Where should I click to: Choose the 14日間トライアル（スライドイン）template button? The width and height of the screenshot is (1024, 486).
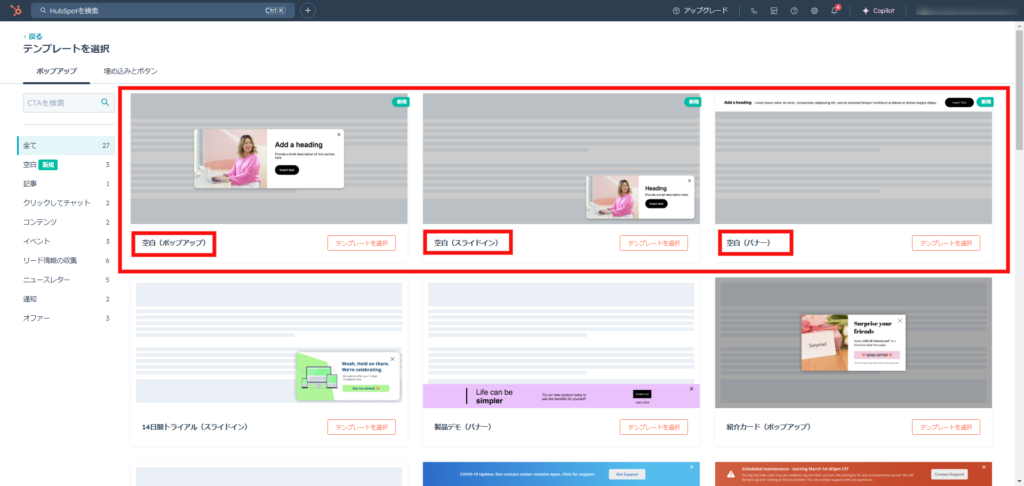(361, 427)
